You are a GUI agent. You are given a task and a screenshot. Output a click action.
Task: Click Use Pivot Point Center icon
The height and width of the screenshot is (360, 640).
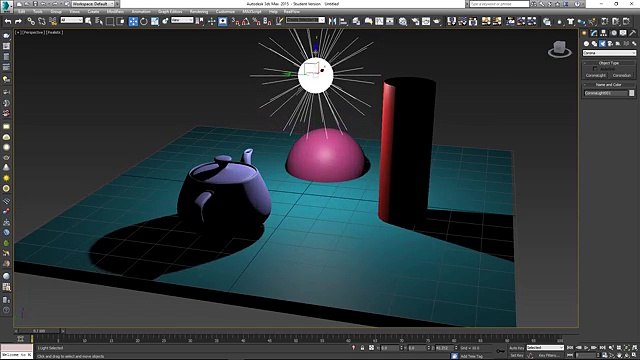[x=199, y=21]
